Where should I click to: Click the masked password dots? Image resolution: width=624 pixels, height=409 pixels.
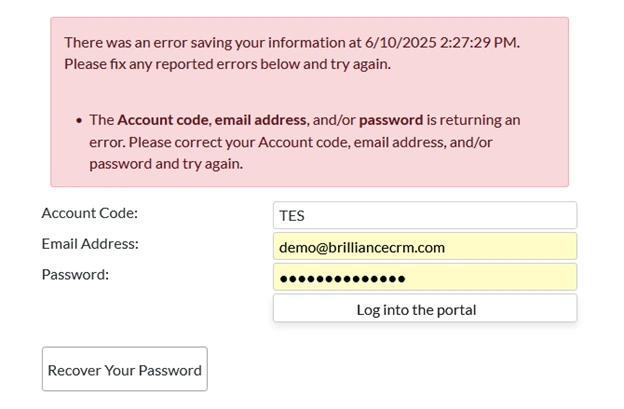tap(342, 278)
